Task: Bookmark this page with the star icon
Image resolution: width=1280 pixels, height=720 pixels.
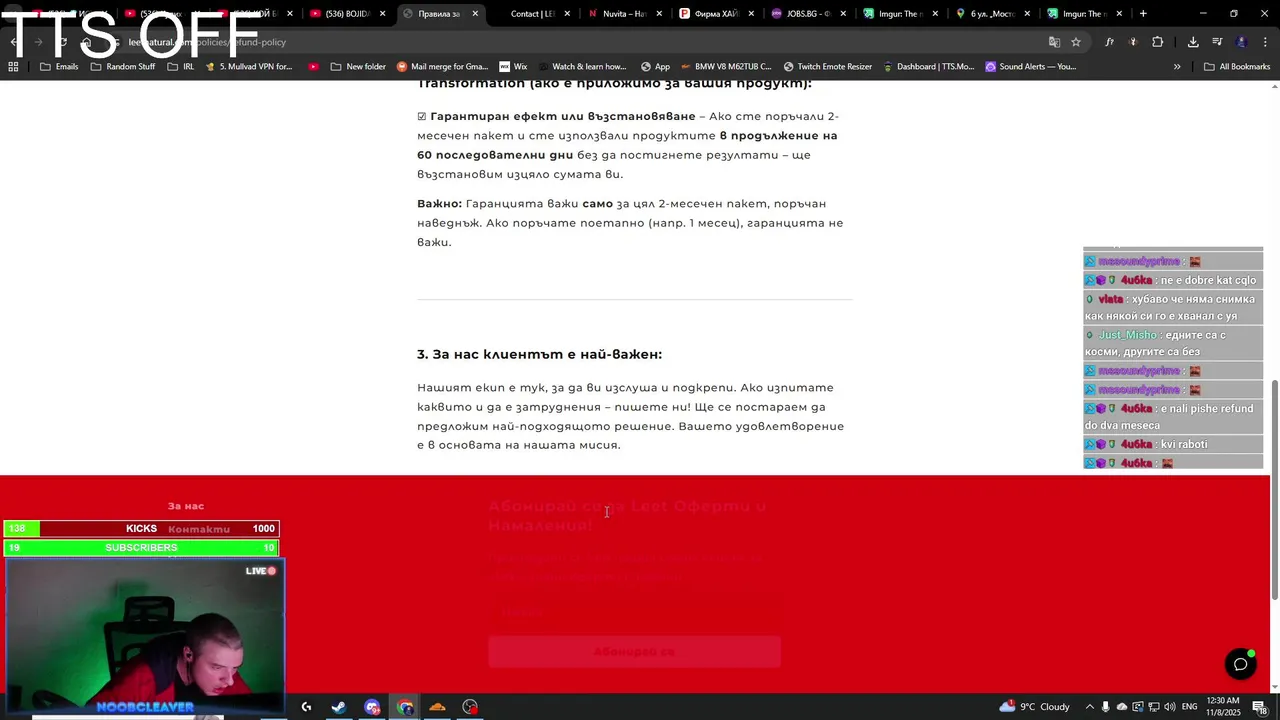Action: 1076,42
